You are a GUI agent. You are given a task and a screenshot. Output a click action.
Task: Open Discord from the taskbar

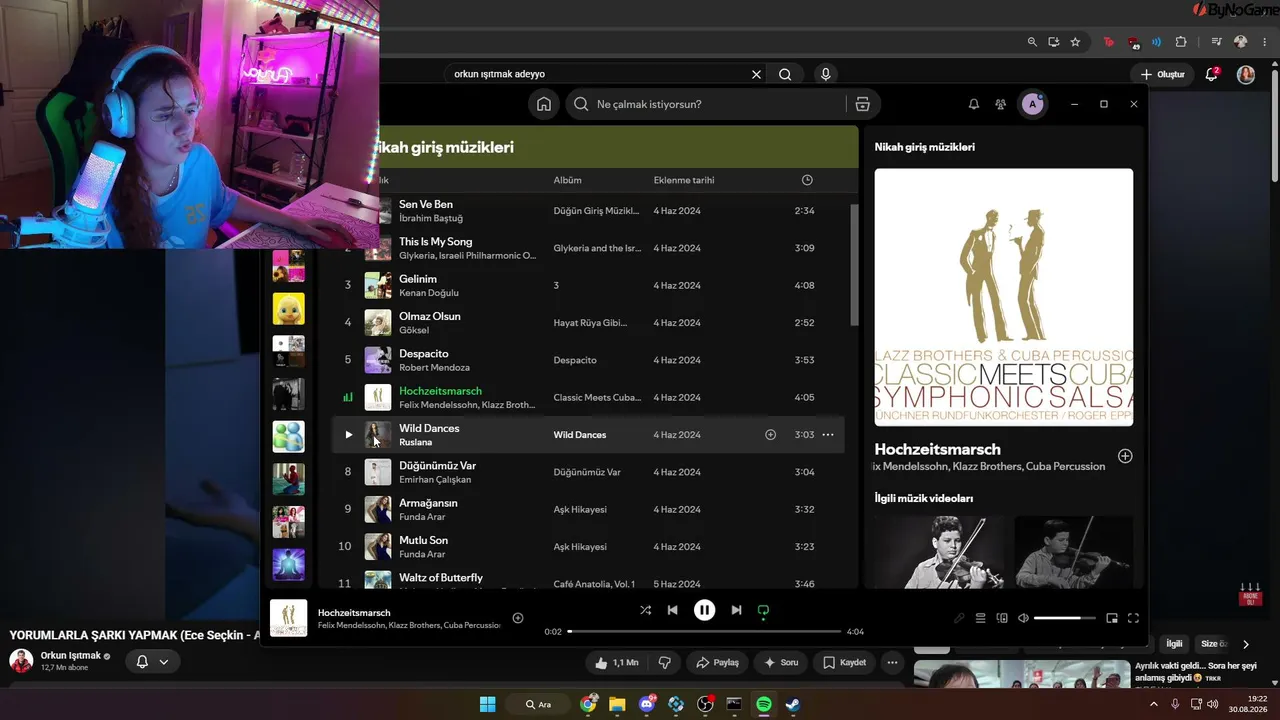tap(647, 704)
